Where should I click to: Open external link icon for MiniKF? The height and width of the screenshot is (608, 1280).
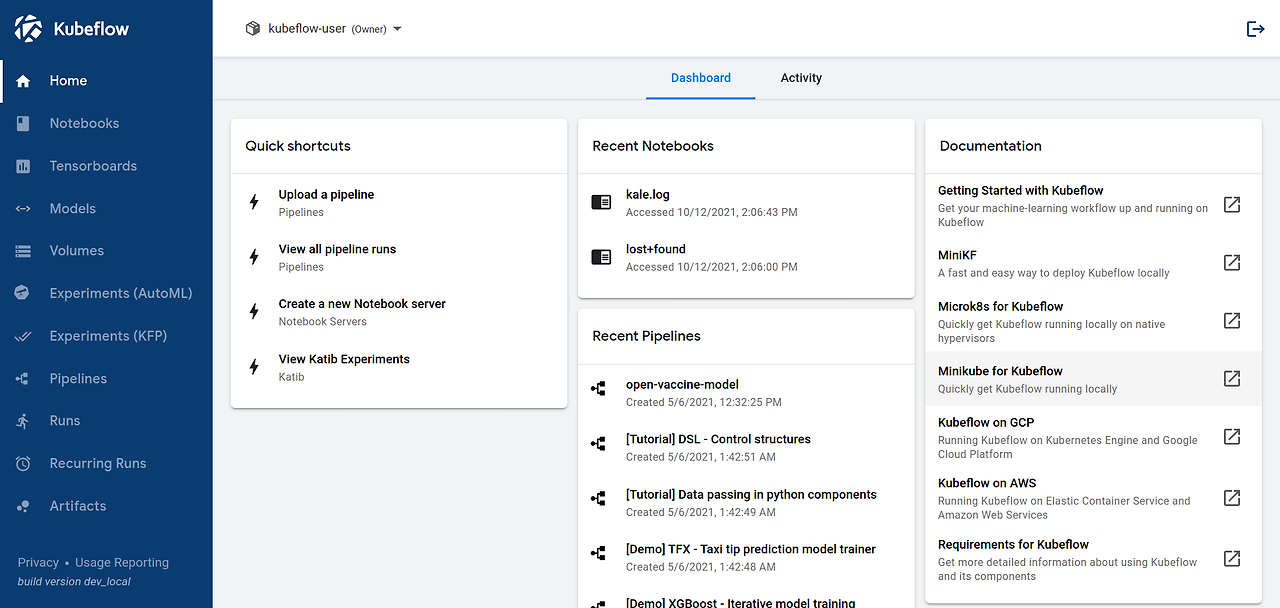(x=1232, y=263)
